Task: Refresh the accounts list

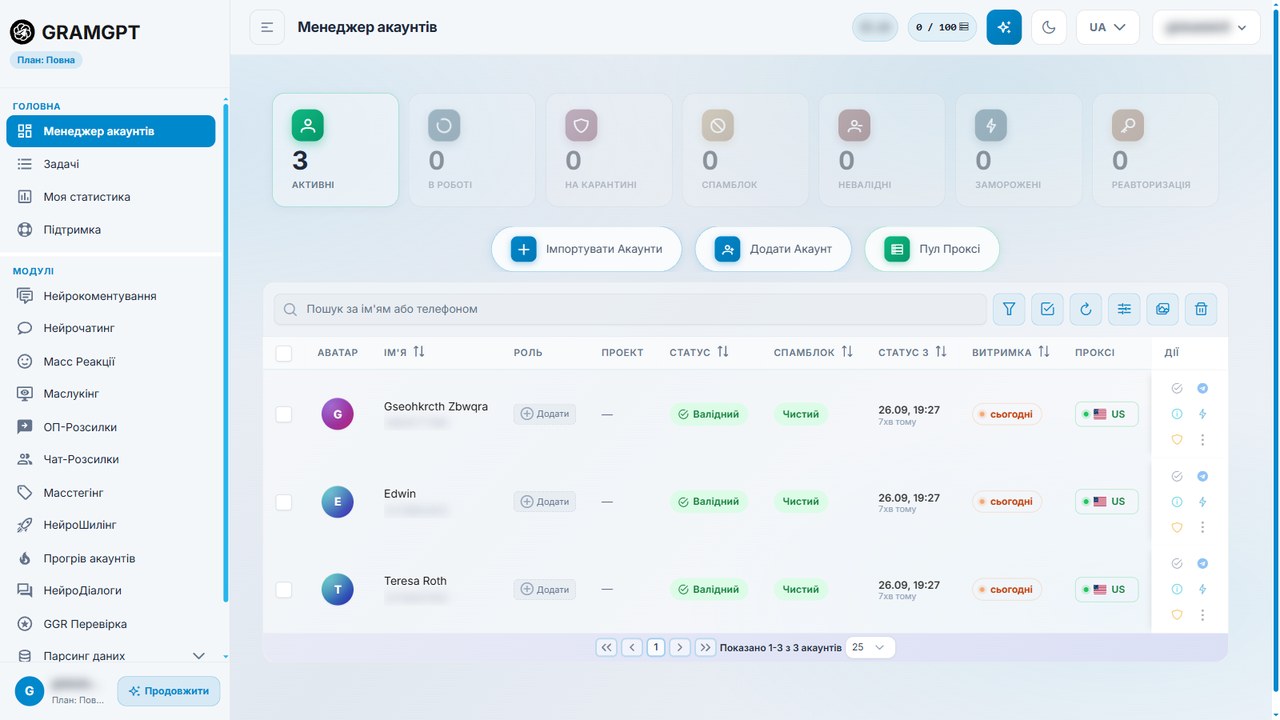Action: (x=1086, y=309)
